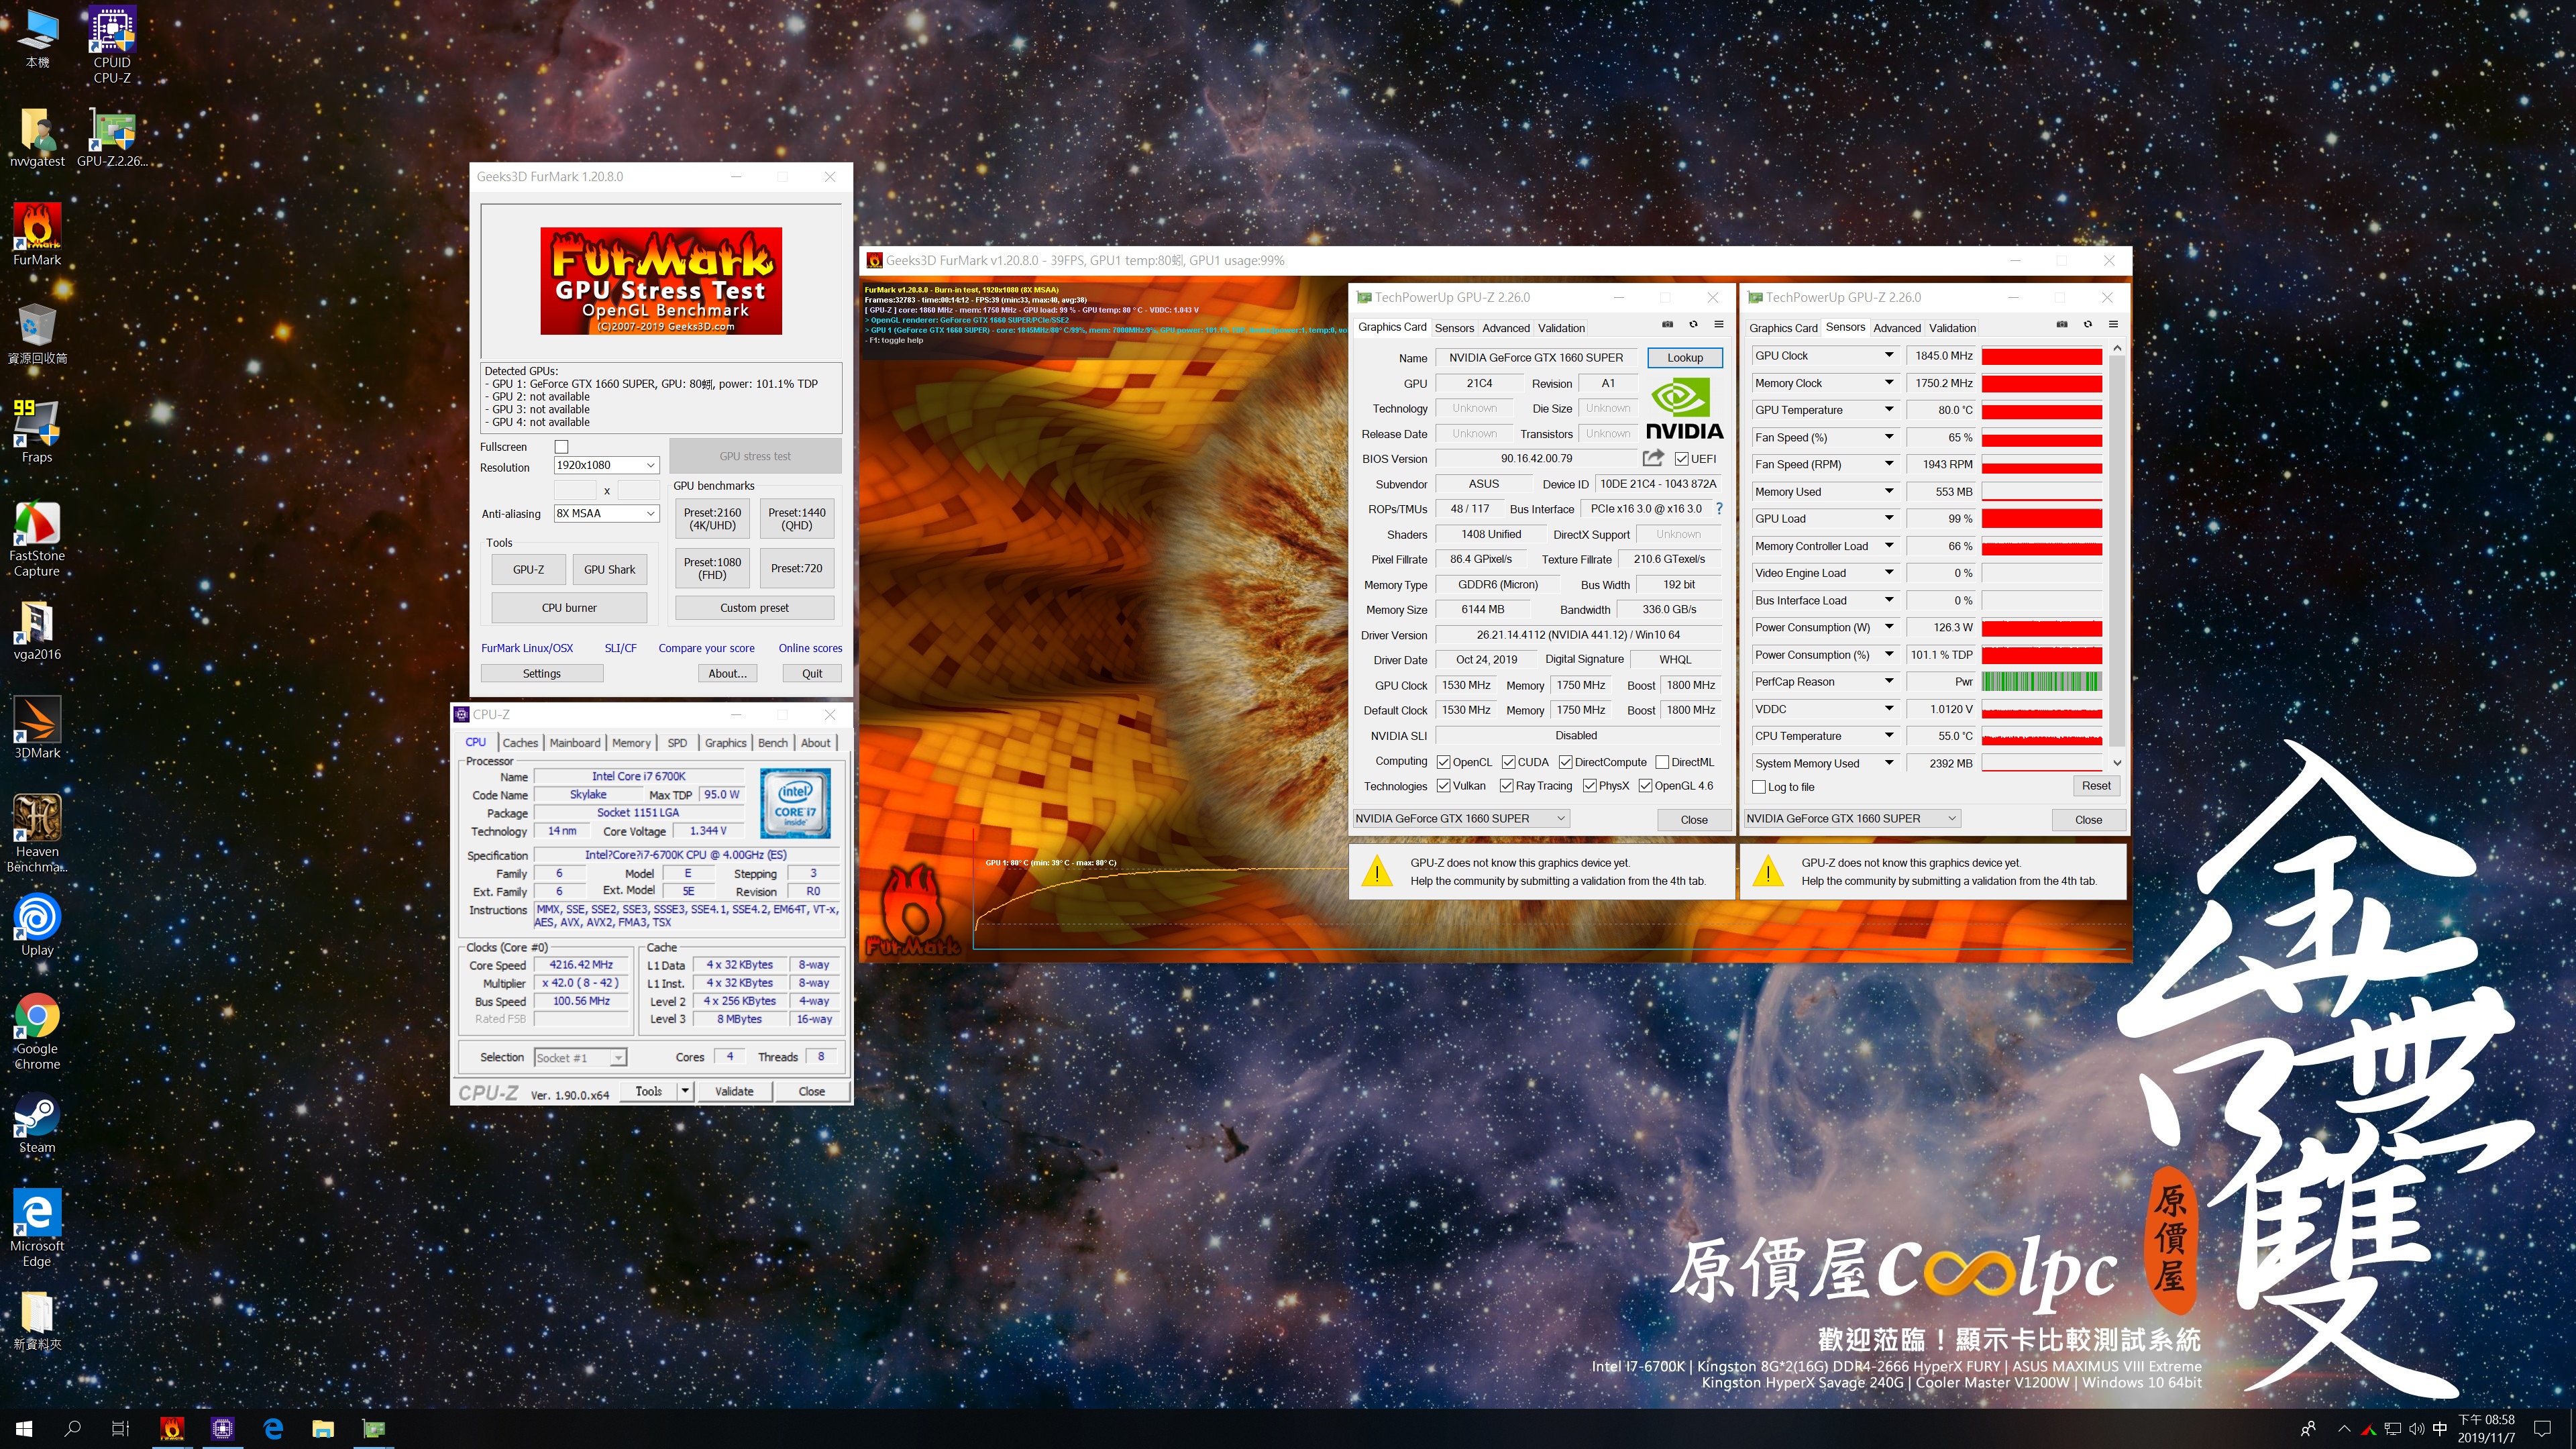2576x1449 pixels.
Task: Open GPU selector dropdown in GPU-Z Sensors window
Action: (x=1852, y=818)
